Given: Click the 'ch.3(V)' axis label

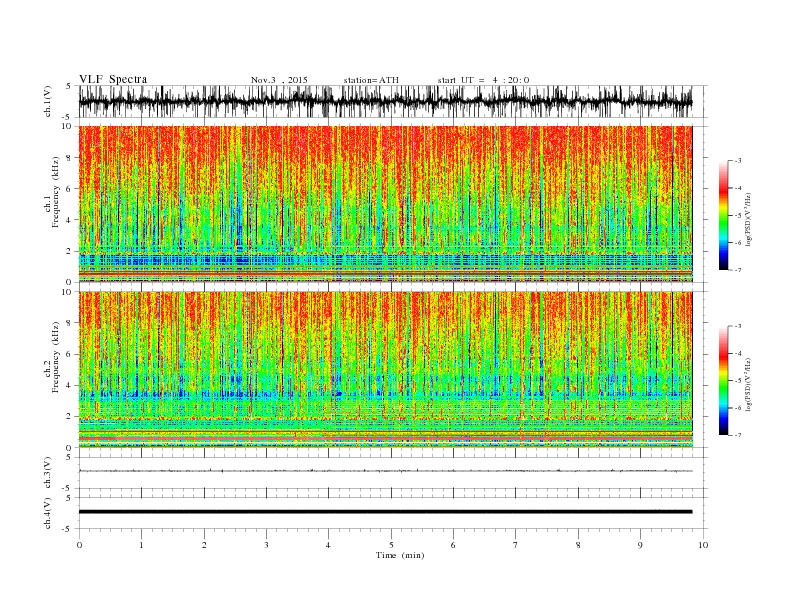Looking at the screenshot, I should coord(48,473).
